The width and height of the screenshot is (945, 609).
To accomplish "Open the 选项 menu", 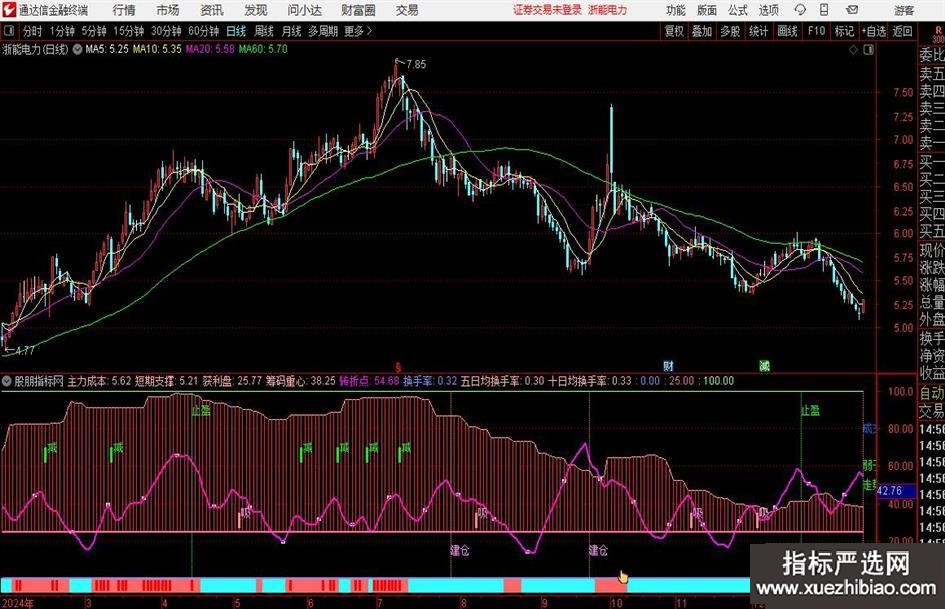I will [768, 10].
